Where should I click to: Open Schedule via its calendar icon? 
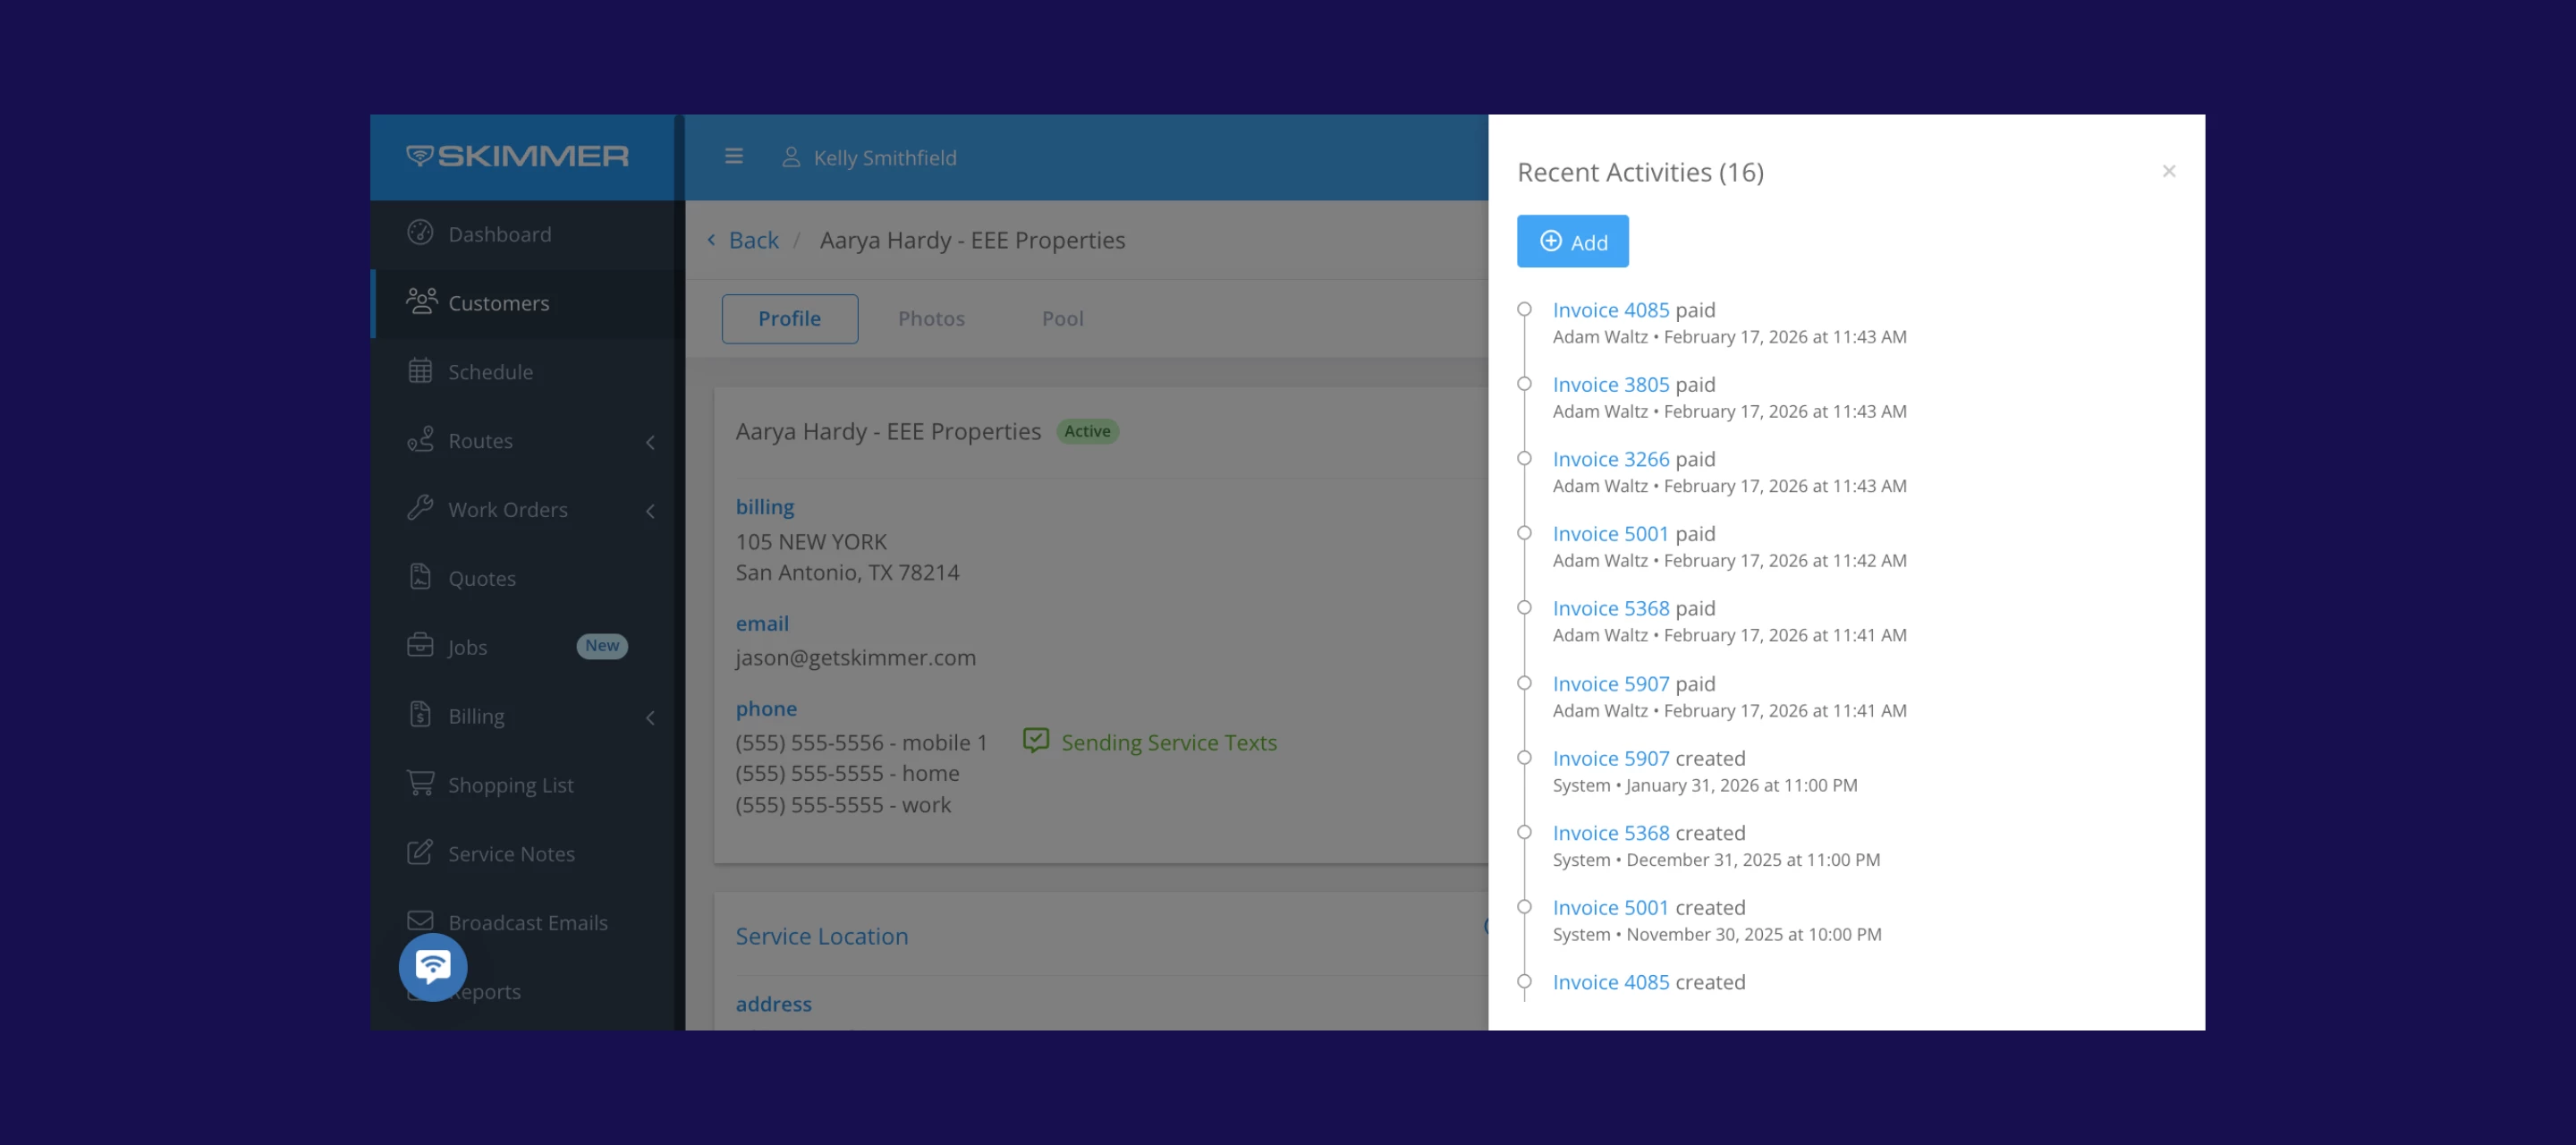pos(420,371)
